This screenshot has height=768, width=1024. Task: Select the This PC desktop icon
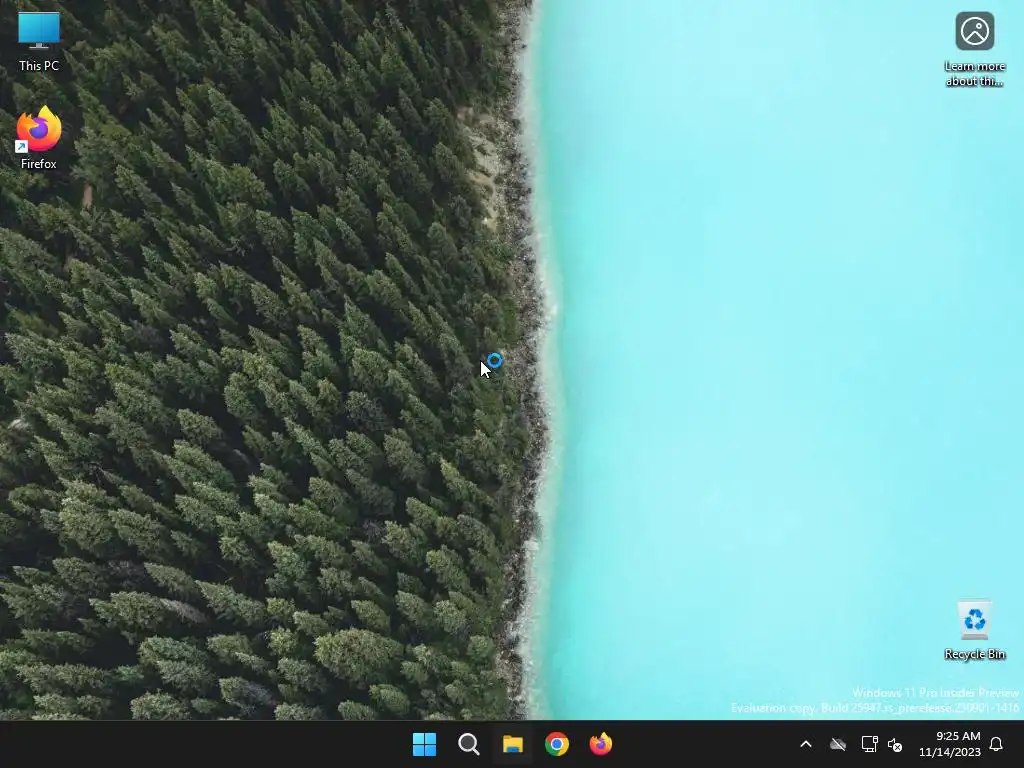pyautogui.click(x=39, y=41)
